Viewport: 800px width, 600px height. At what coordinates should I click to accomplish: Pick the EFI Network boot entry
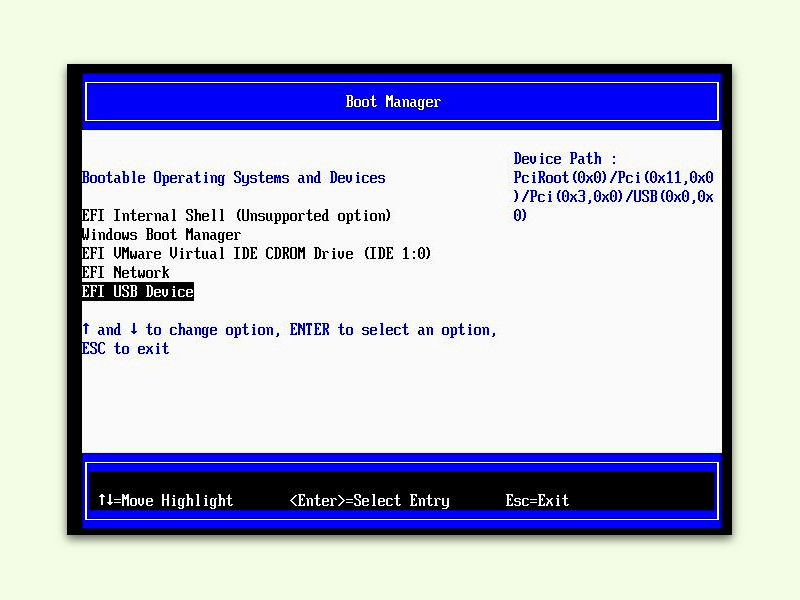point(126,272)
